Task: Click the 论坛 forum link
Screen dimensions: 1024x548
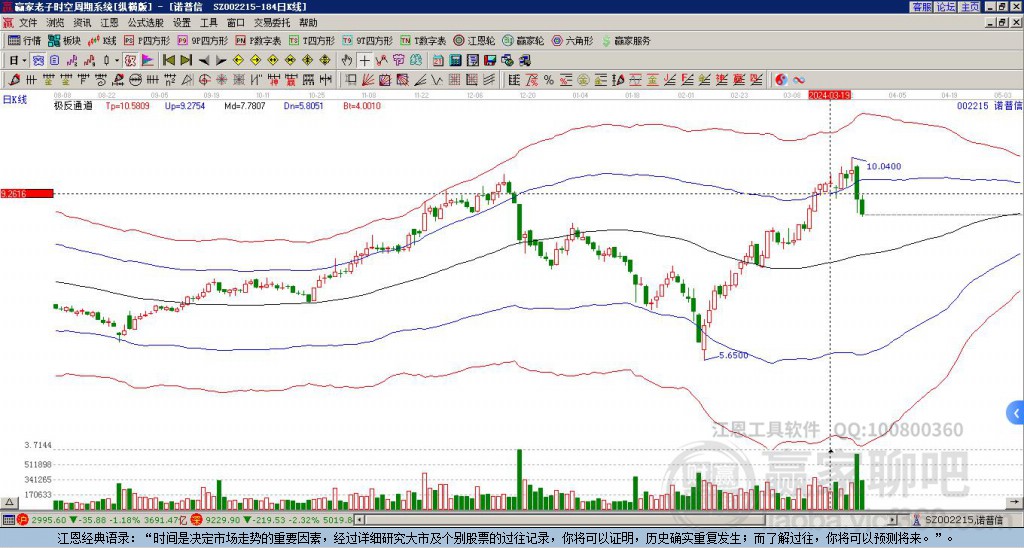Action: 946,7
